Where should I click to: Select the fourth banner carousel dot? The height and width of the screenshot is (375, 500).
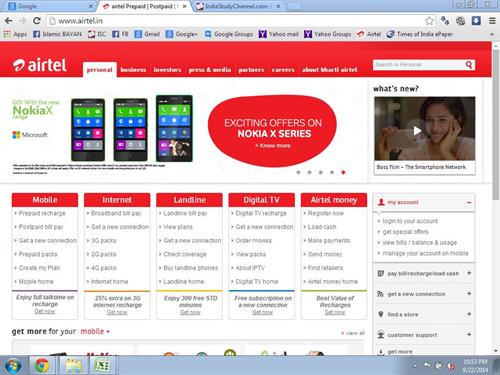(332, 172)
